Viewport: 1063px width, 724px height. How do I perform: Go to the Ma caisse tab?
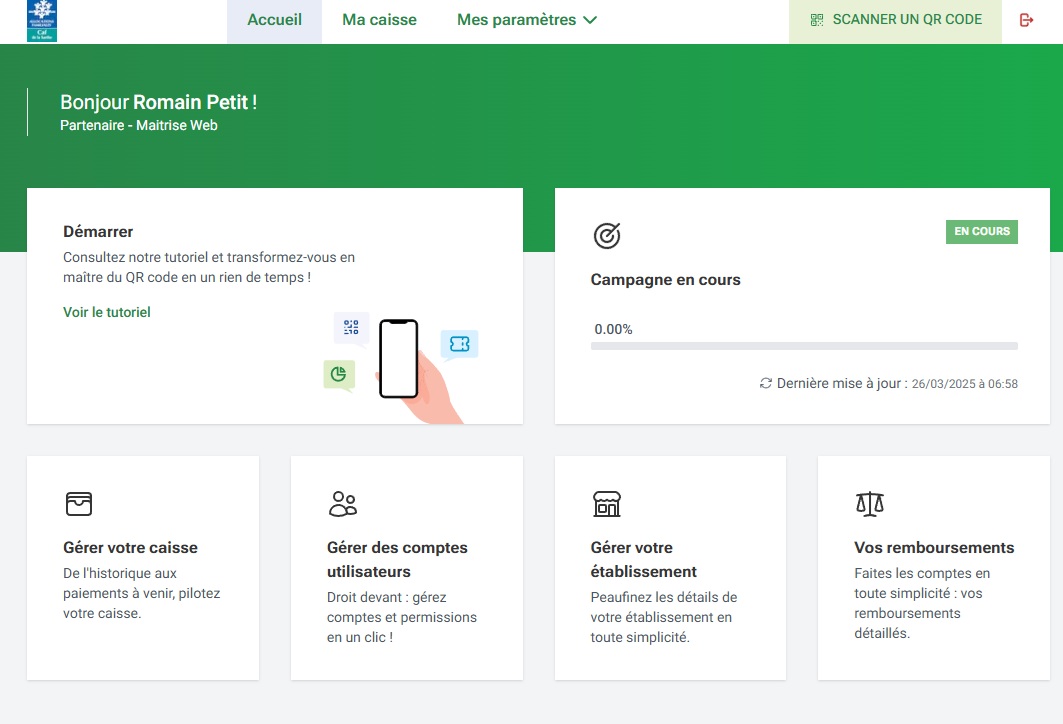379,20
